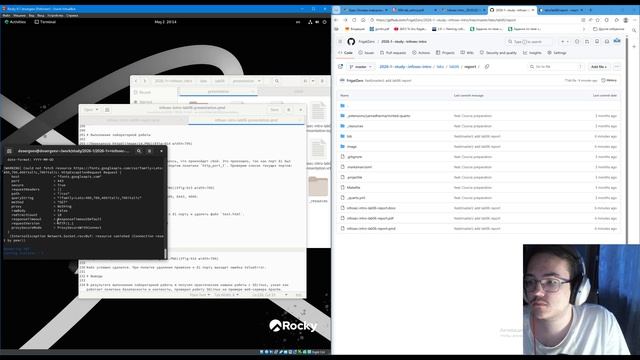Open the Settings tab on GitHub
The image size is (640, 360).
557,53
